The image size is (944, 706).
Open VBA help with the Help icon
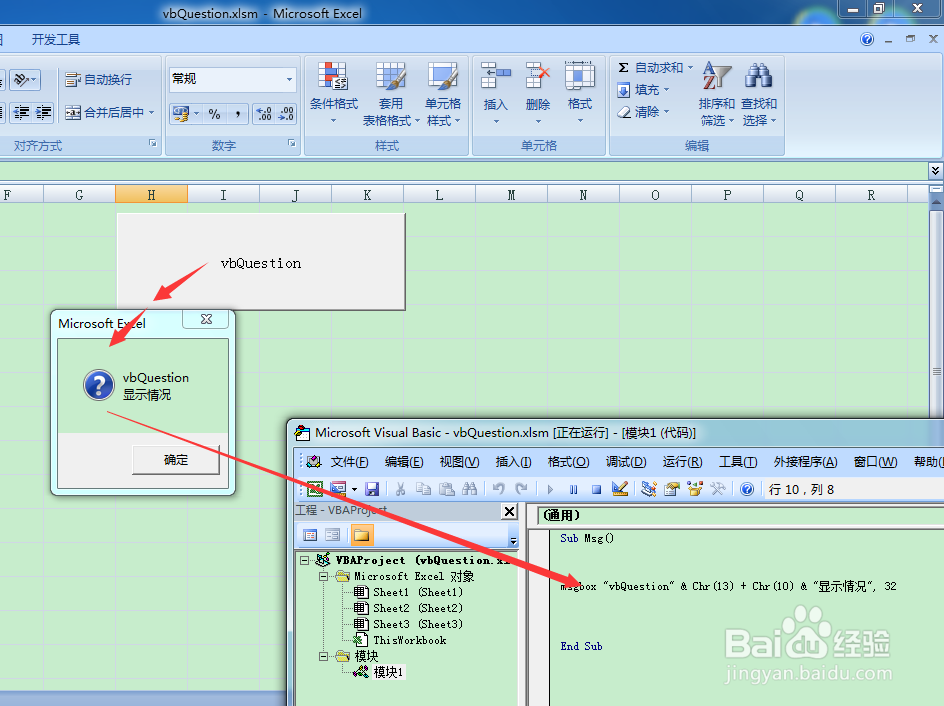(x=747, y=488)
